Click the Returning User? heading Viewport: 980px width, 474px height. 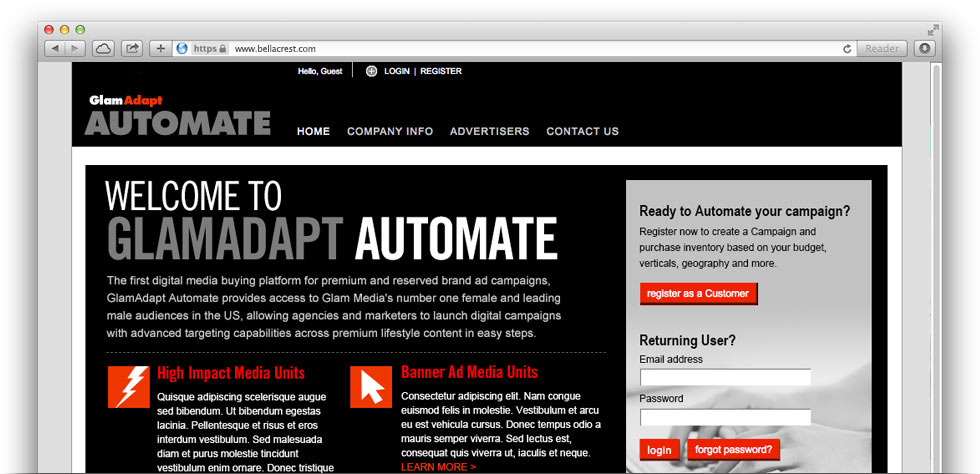[x=688, y=341]
